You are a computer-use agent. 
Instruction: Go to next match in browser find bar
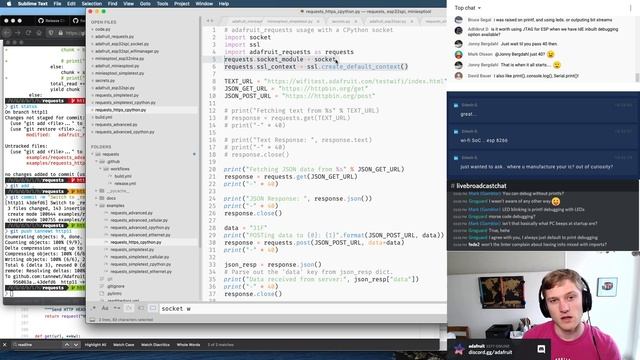(x=76, y=345)
